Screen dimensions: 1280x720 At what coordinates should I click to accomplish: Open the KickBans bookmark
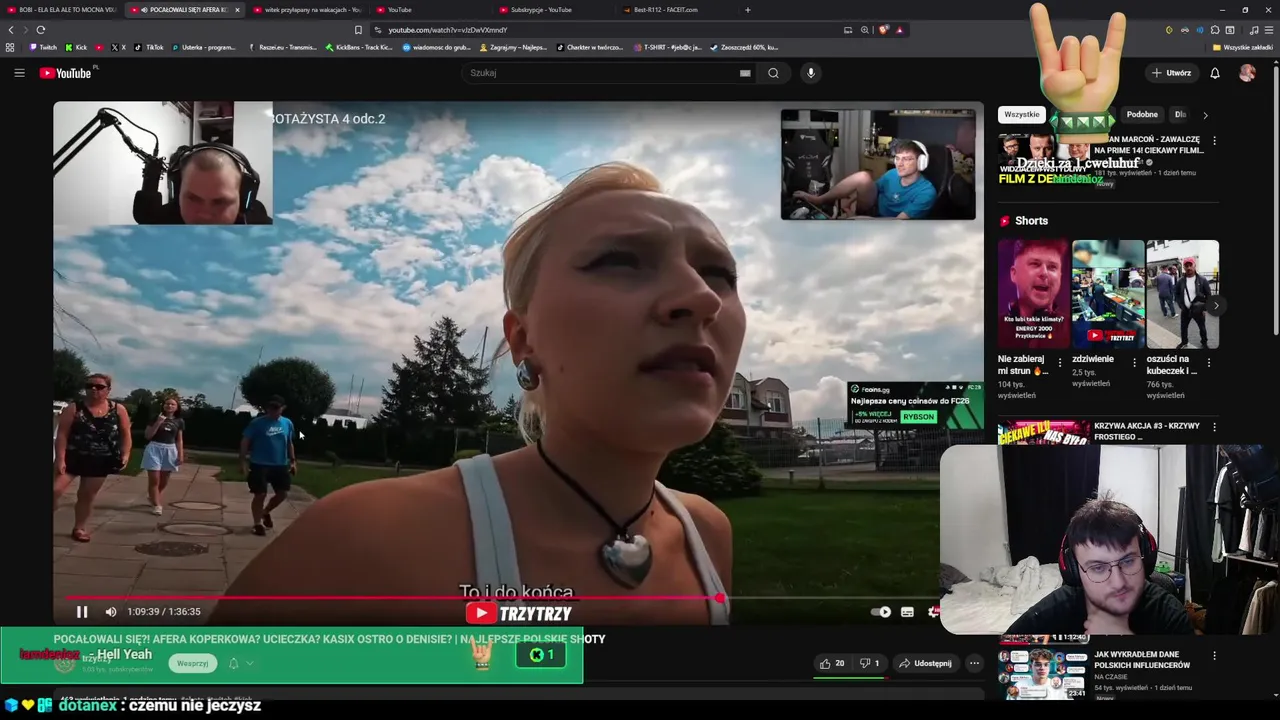[357, 47]
